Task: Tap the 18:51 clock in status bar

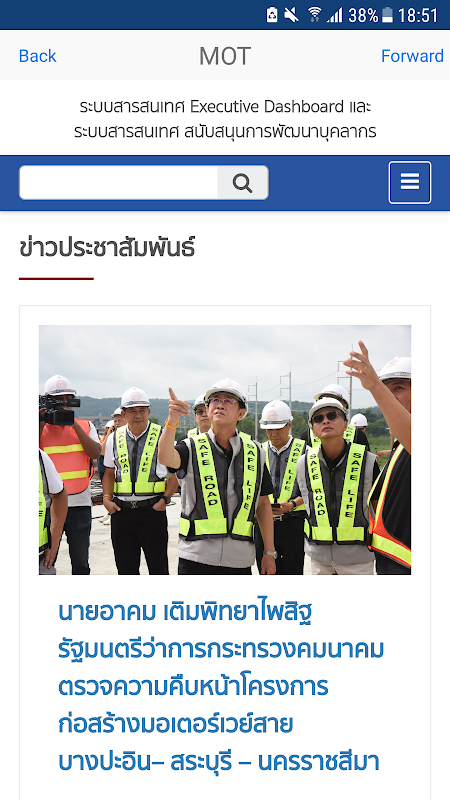Action: pos(418,15)
